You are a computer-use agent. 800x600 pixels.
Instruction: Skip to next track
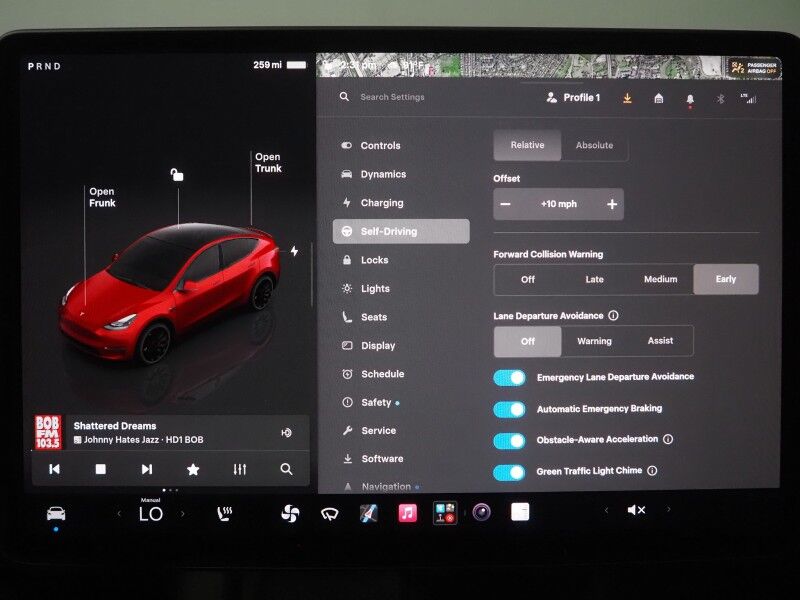point(146,469)
